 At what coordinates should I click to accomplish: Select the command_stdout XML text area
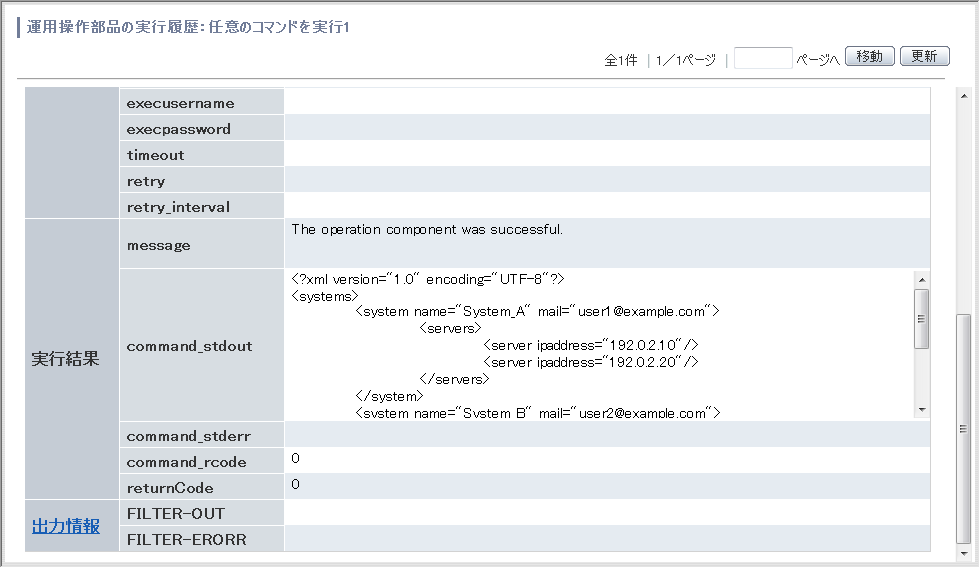click(599, 345)
